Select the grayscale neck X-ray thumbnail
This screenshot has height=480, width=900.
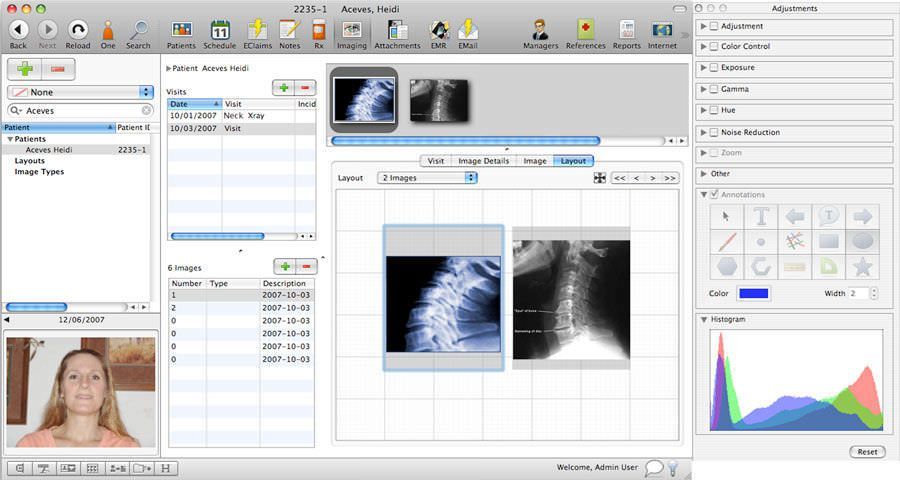(x=439, y=99)
